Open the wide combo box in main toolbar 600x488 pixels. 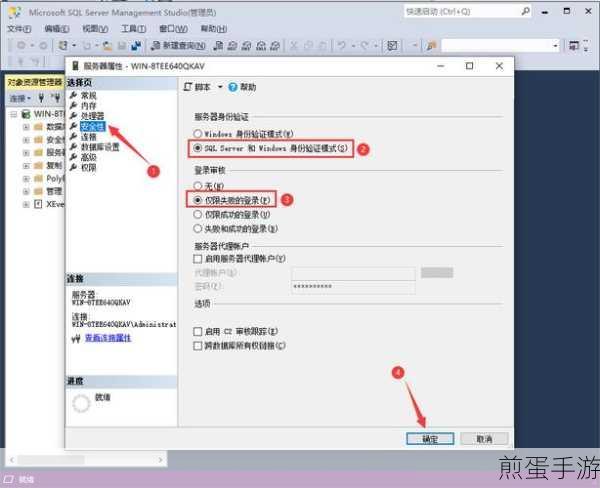point(501,46)
